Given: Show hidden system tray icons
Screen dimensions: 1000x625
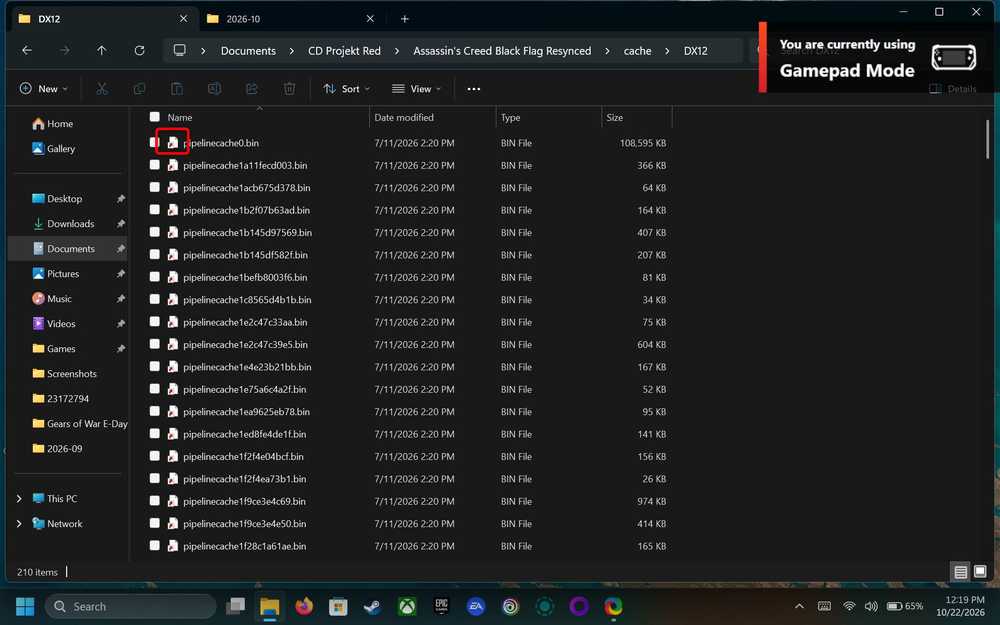Looking at the screenshot, I should 799,606.
